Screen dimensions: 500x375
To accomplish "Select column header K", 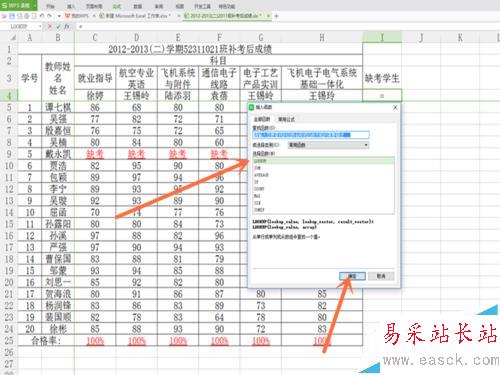I will pyautogui.click(x=460, y=37).
